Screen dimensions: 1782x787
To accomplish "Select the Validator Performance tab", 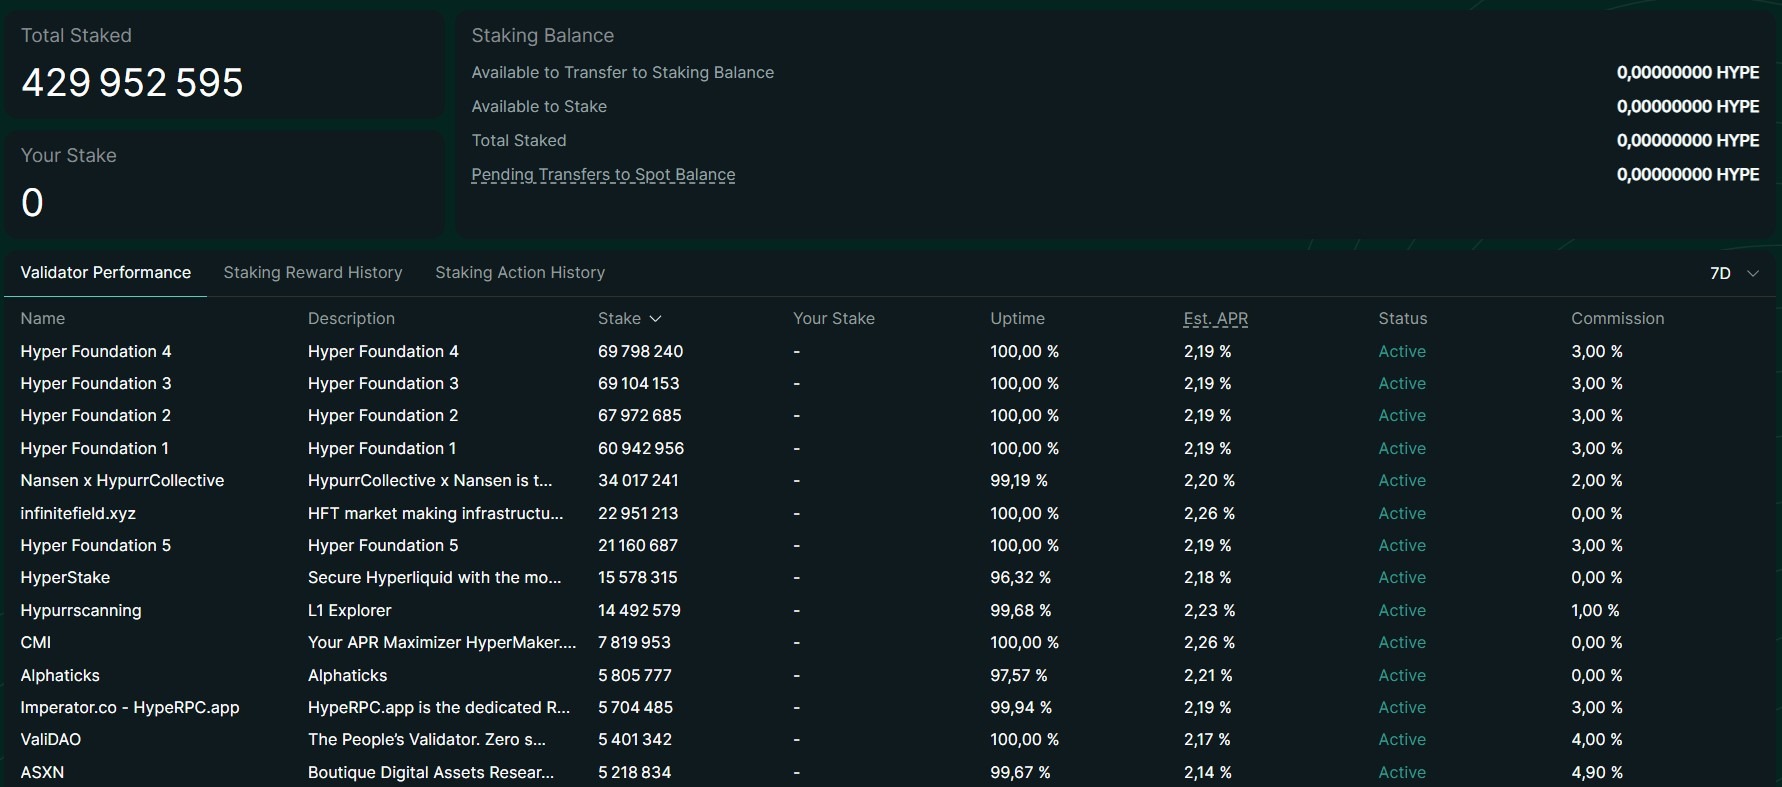I will pos(106,273).
